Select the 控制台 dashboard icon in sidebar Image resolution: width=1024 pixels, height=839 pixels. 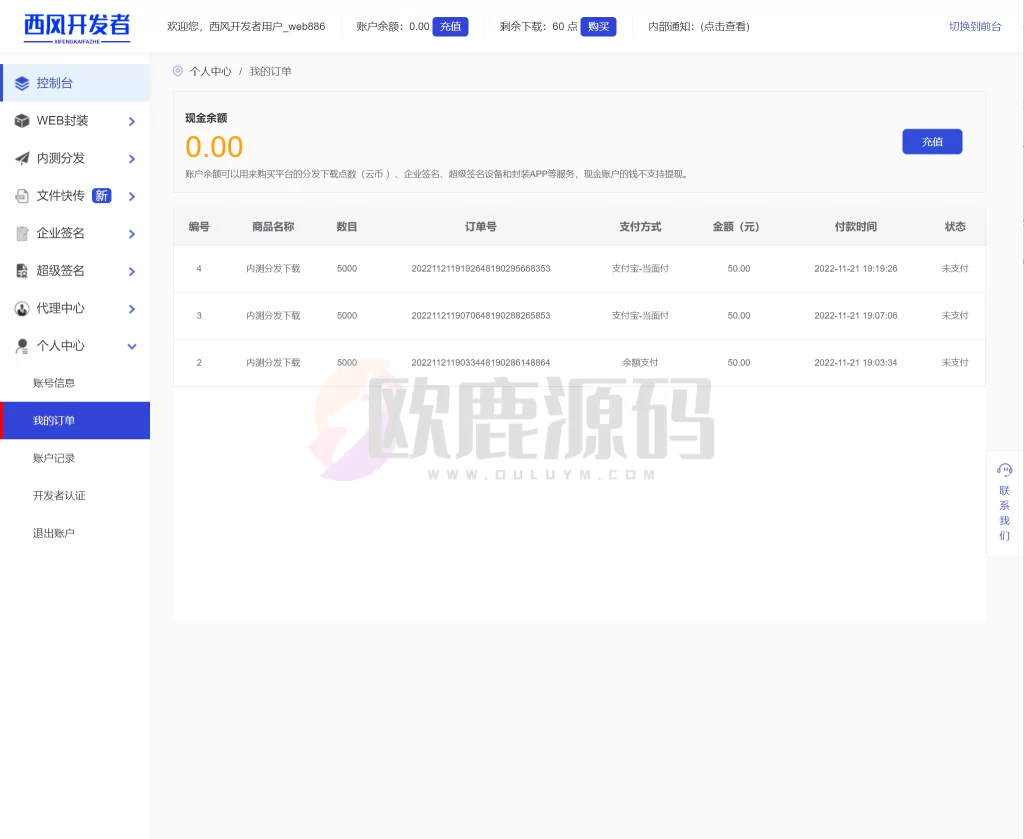coord(20,83)
